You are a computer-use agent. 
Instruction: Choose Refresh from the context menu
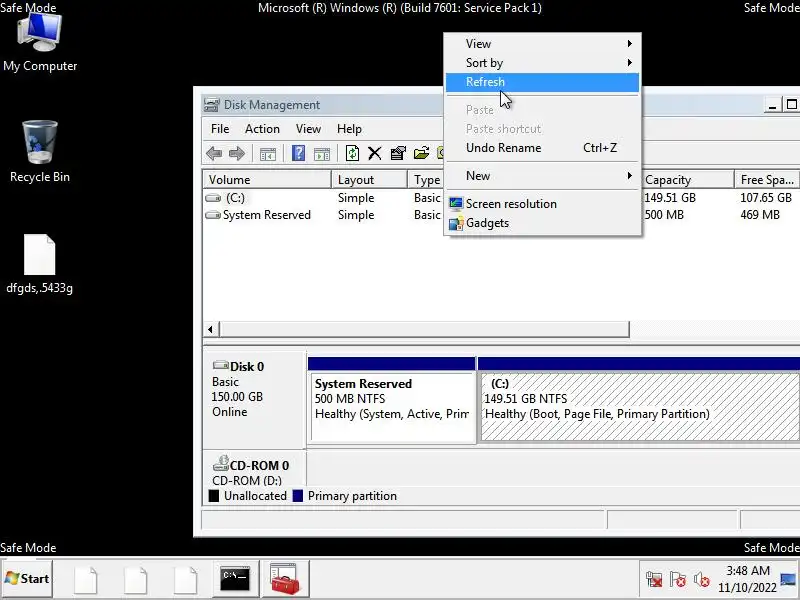(x=542, y=82)
